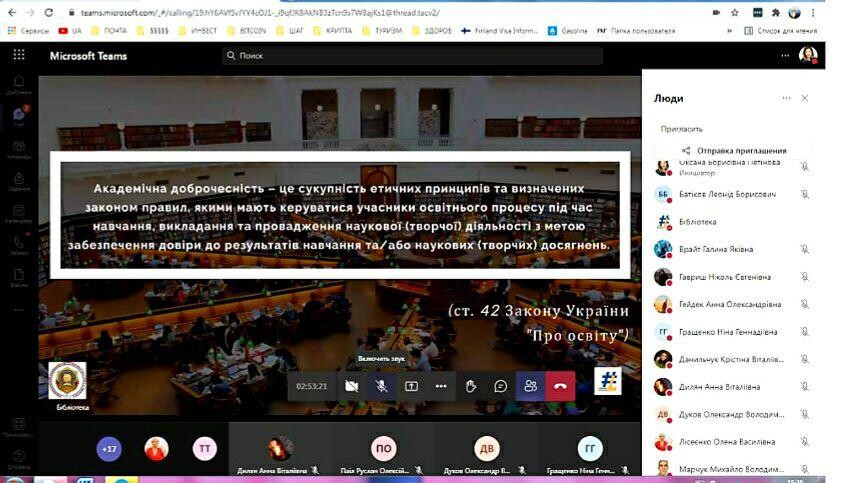Viewport: 841px width, 483px height.
Task: Select Дуков Олександр in People list
Action: point(733,414)
